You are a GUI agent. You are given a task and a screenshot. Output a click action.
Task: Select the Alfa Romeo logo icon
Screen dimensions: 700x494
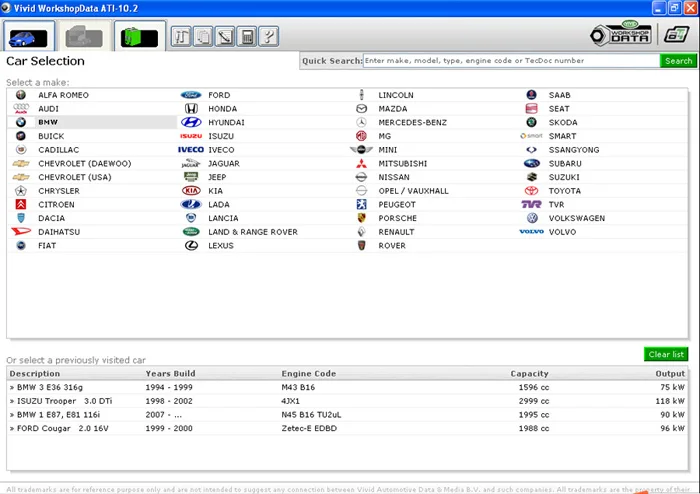point(21,95)
